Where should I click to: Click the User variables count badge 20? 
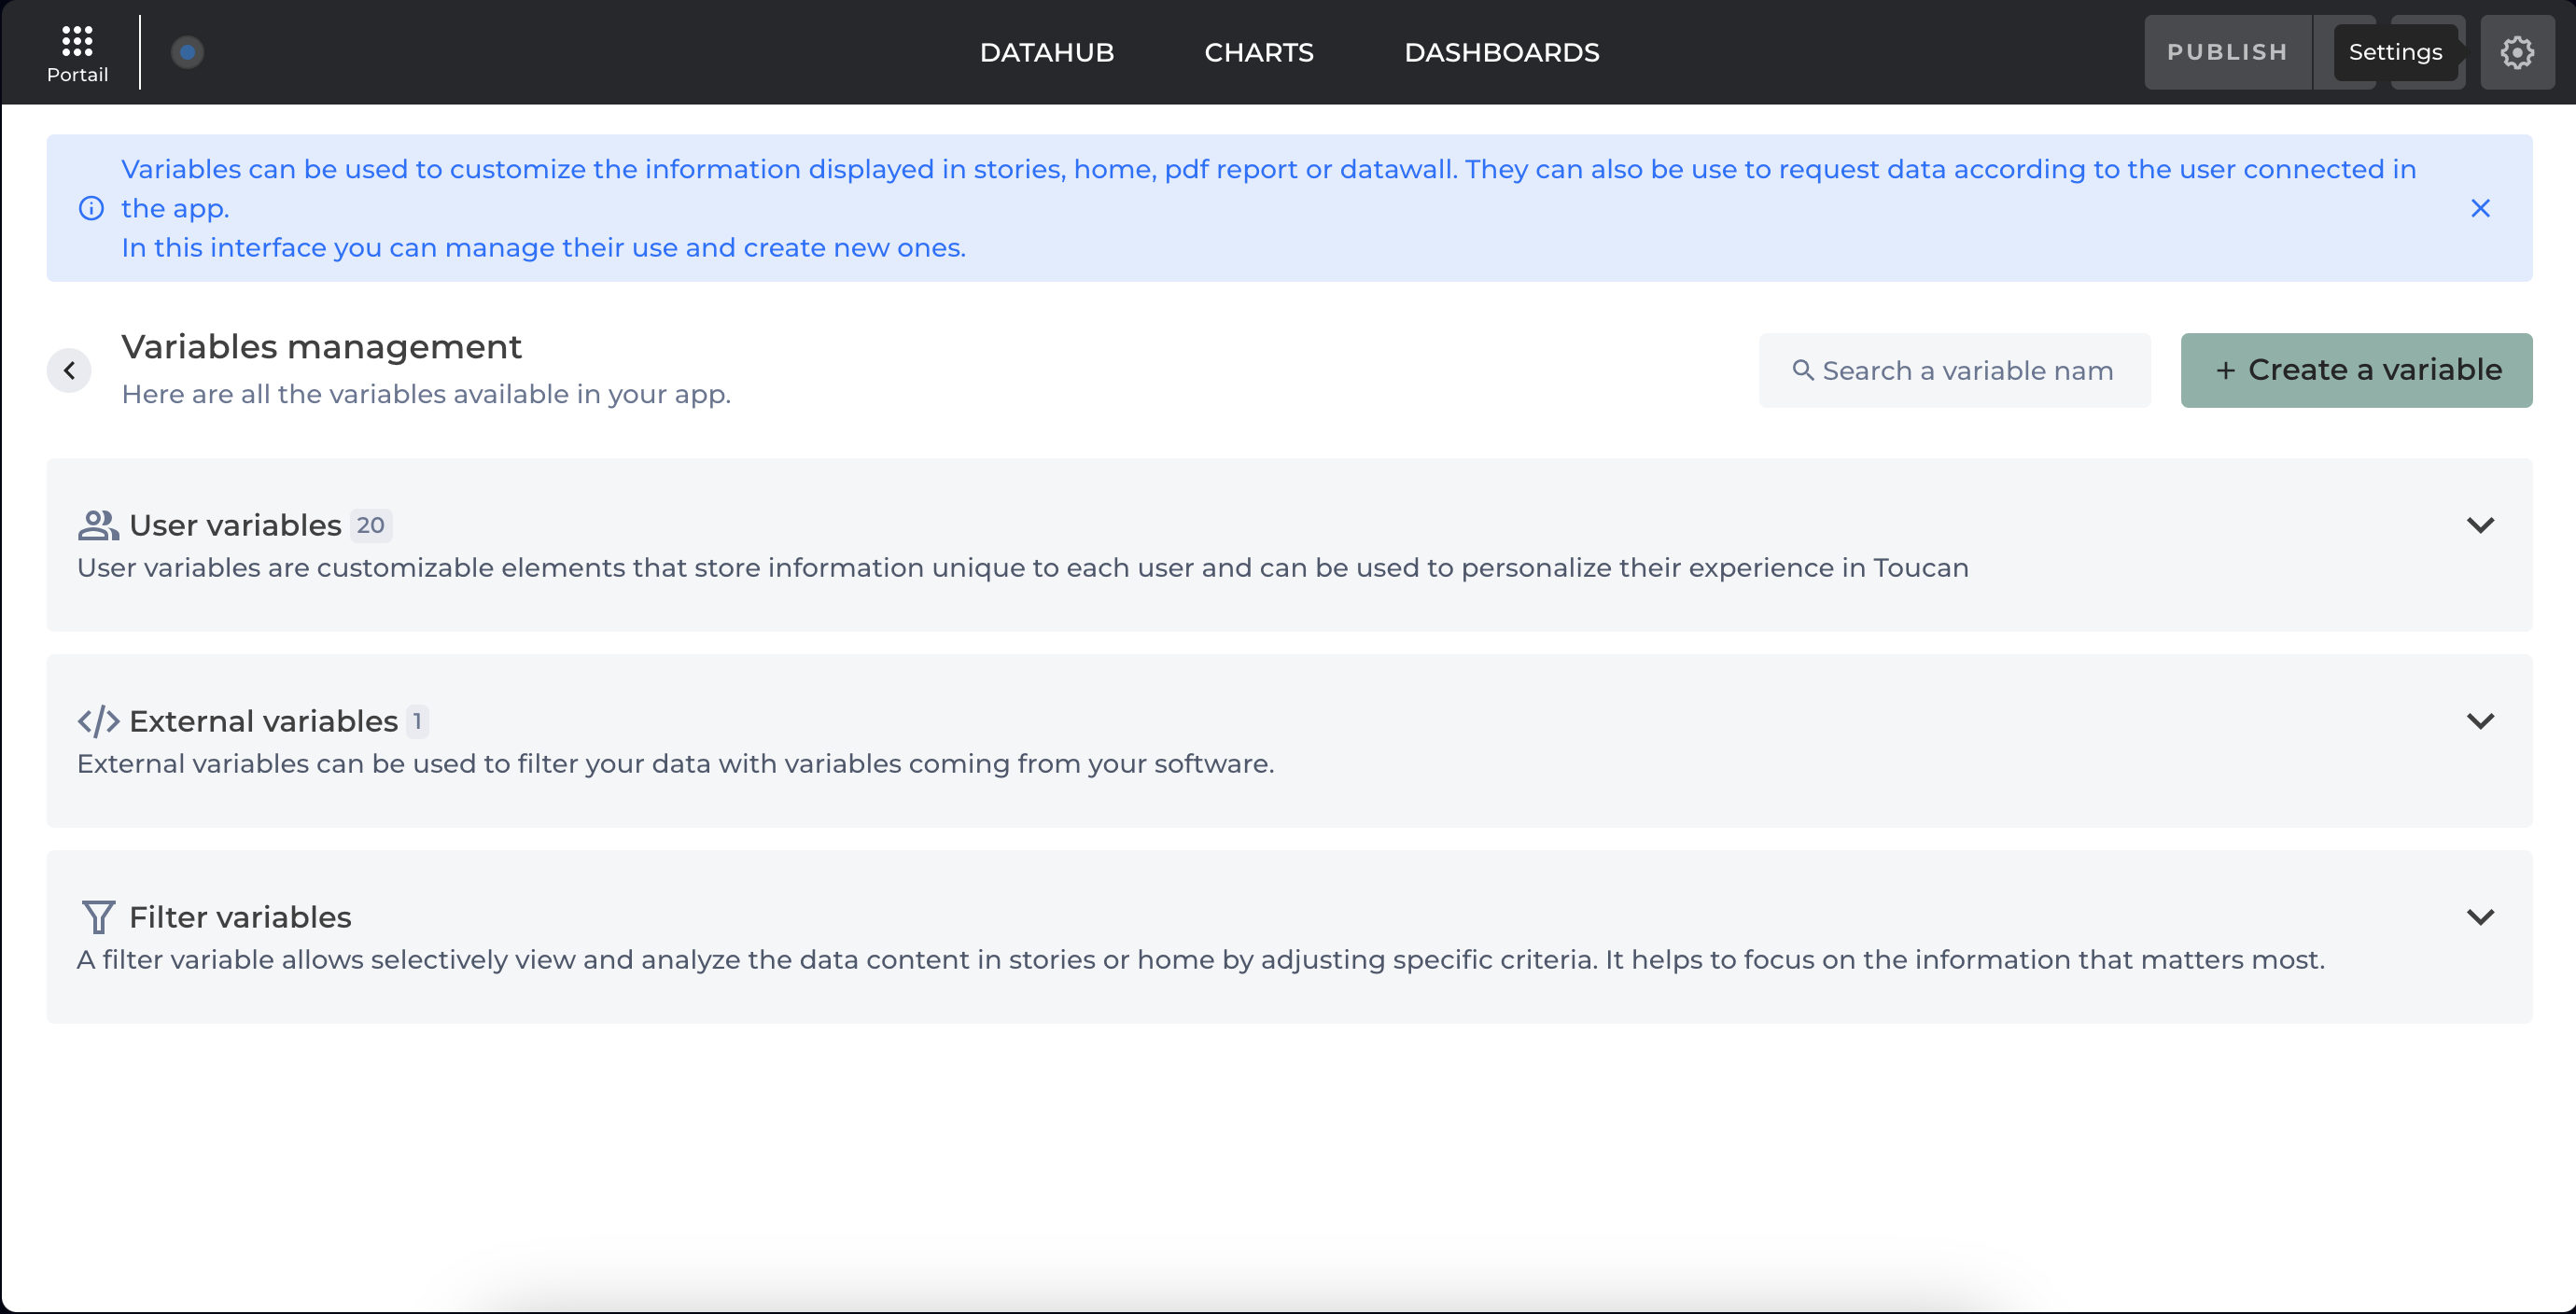[370, 525]
